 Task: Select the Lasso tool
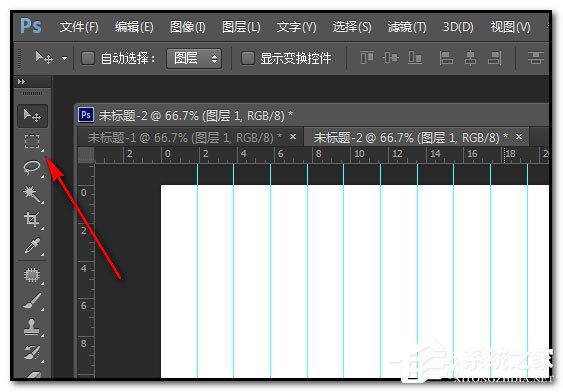coord(32,167)
